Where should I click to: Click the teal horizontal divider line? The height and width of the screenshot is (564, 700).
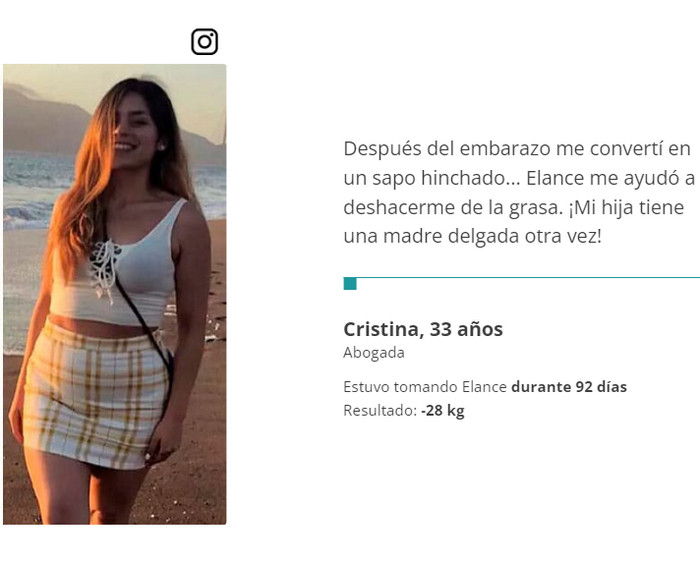(521, 278)
